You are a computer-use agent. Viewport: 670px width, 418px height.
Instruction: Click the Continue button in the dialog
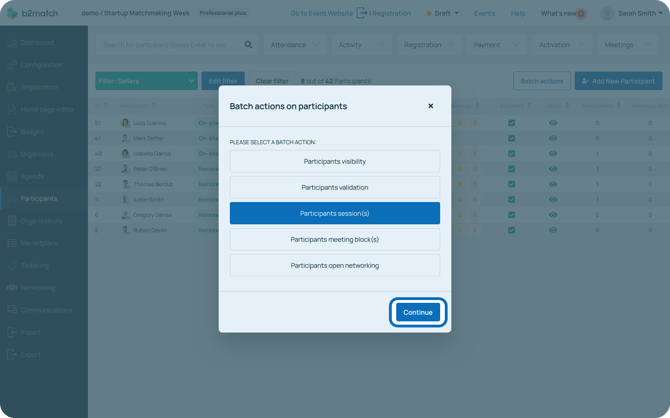(x=417, y=312)
